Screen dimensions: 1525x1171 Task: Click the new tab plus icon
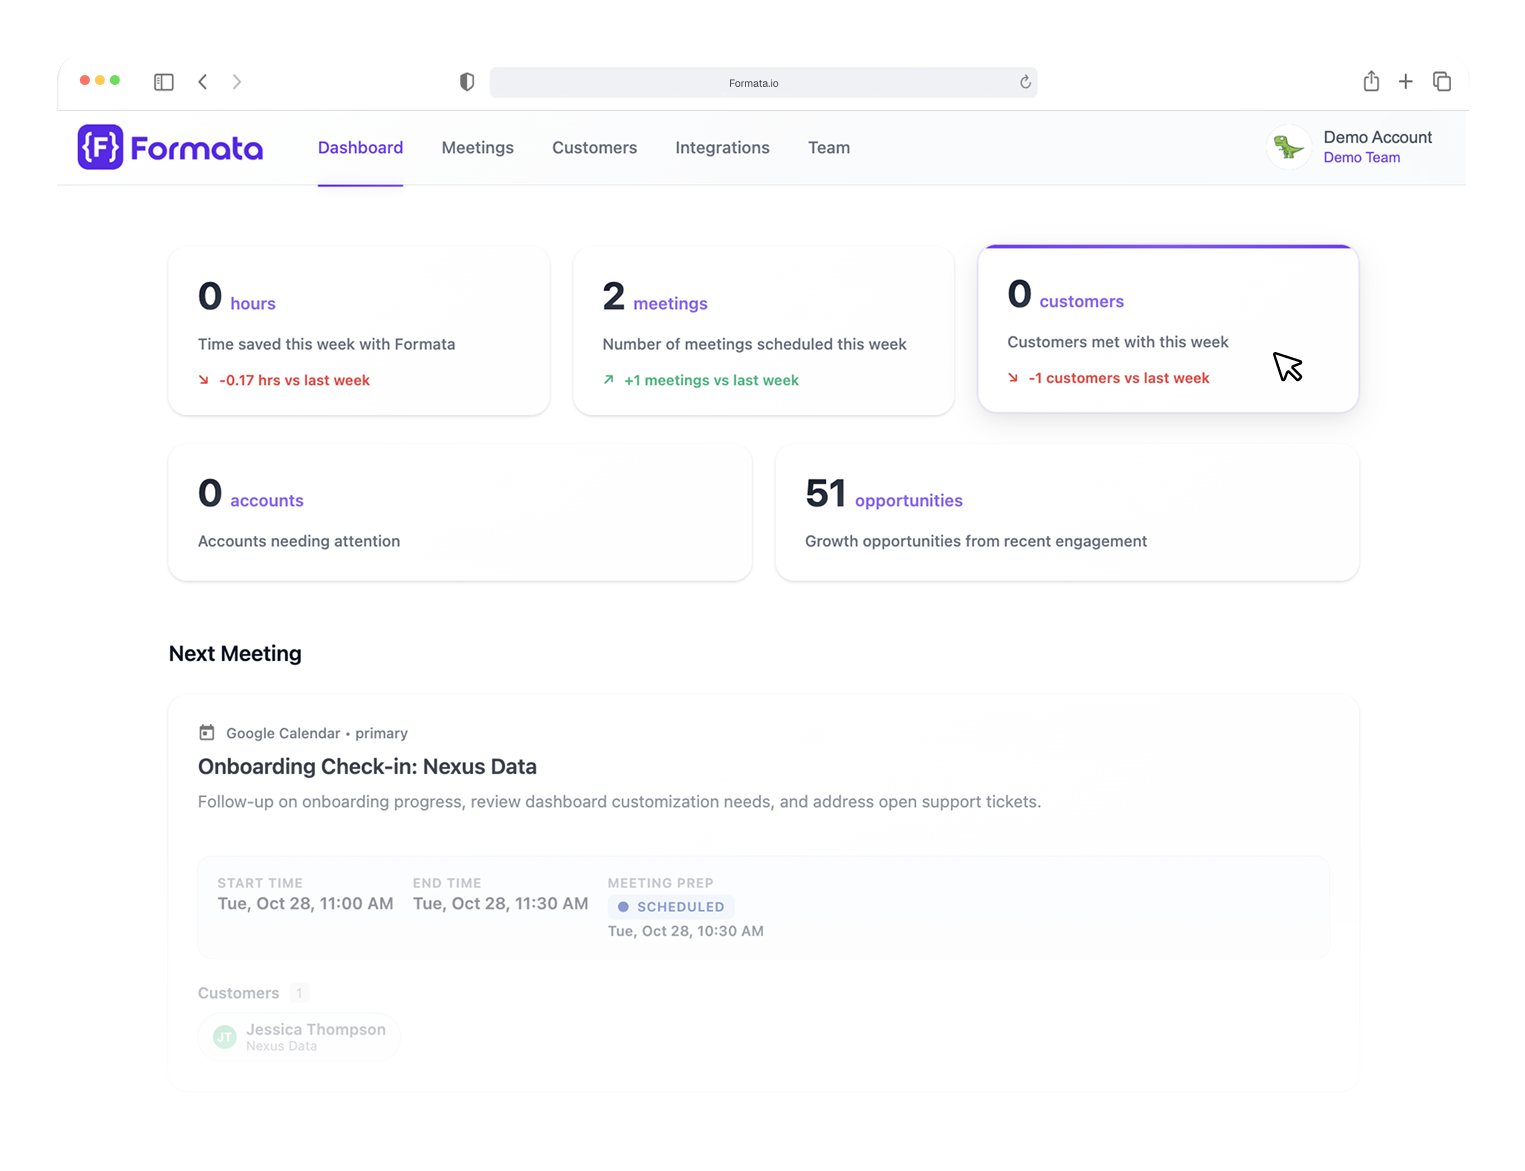click(x=1406, y=81)
